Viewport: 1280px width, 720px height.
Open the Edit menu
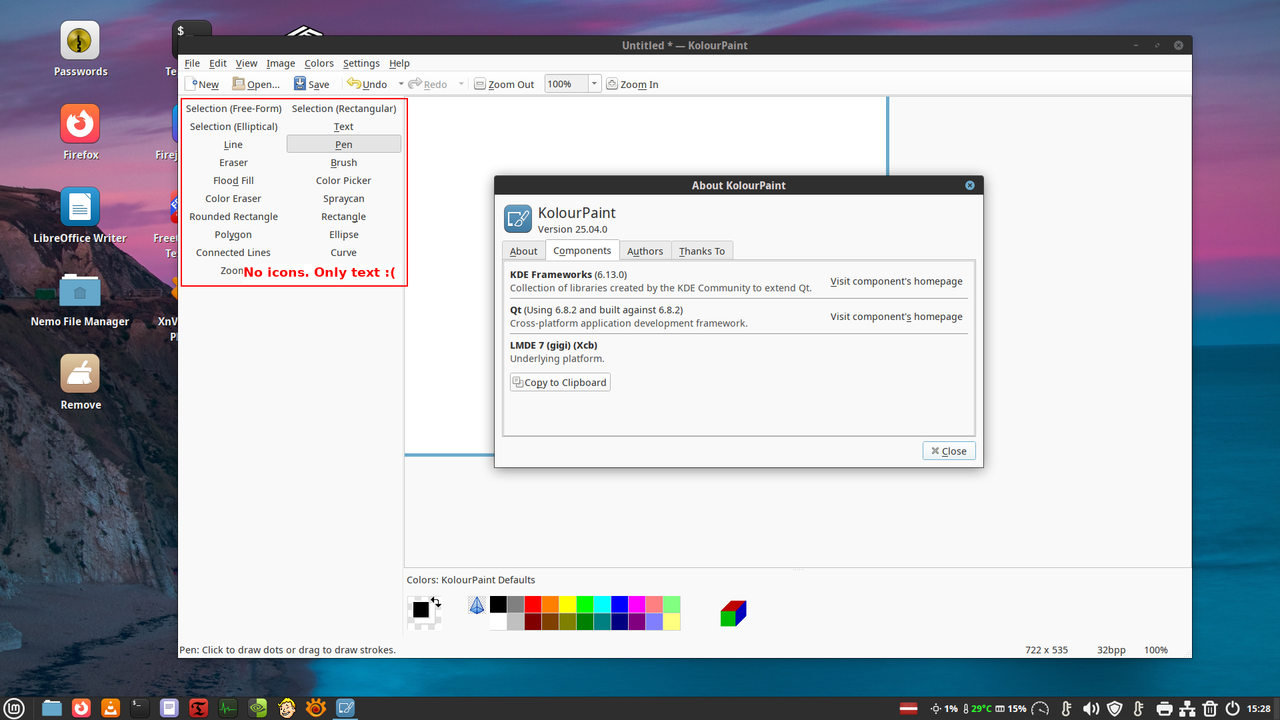click(x=218, y=63)
